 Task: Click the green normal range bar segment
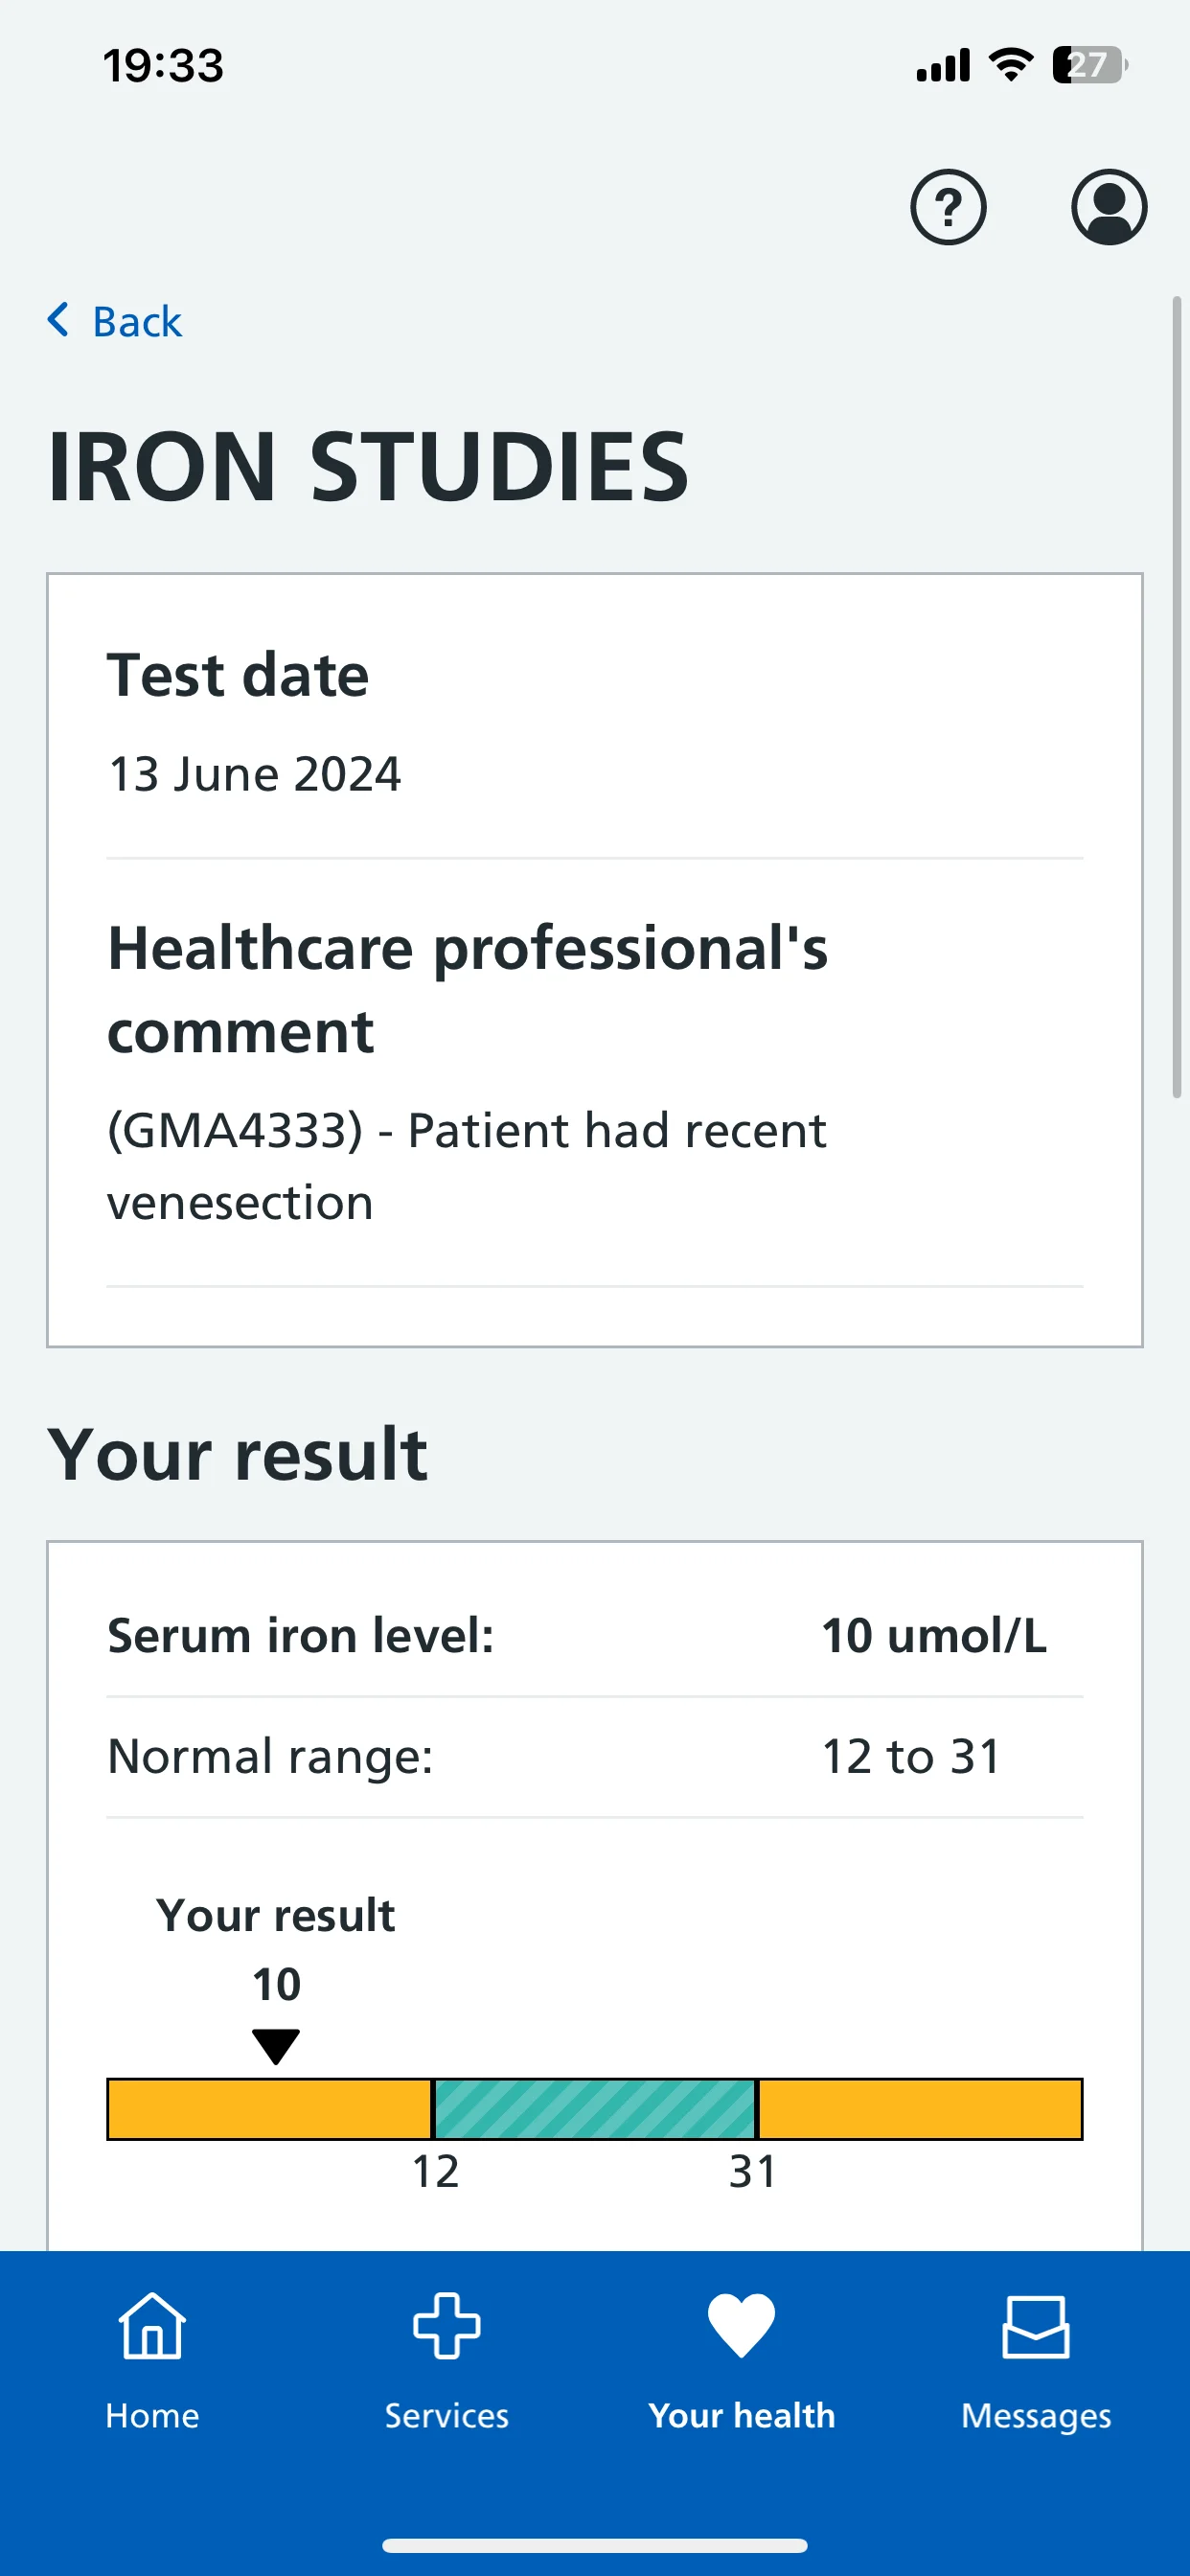[x=594, y=2109]
